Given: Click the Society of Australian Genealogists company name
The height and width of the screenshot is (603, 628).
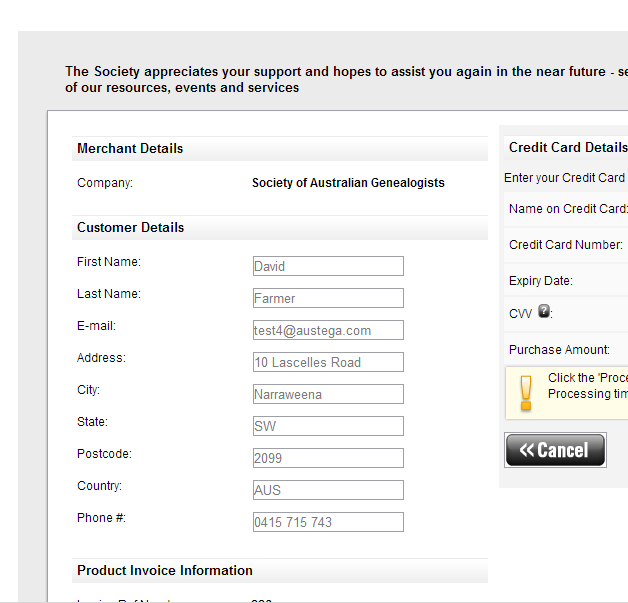Looking at the screenshot, I should click(x=348, y=183).
